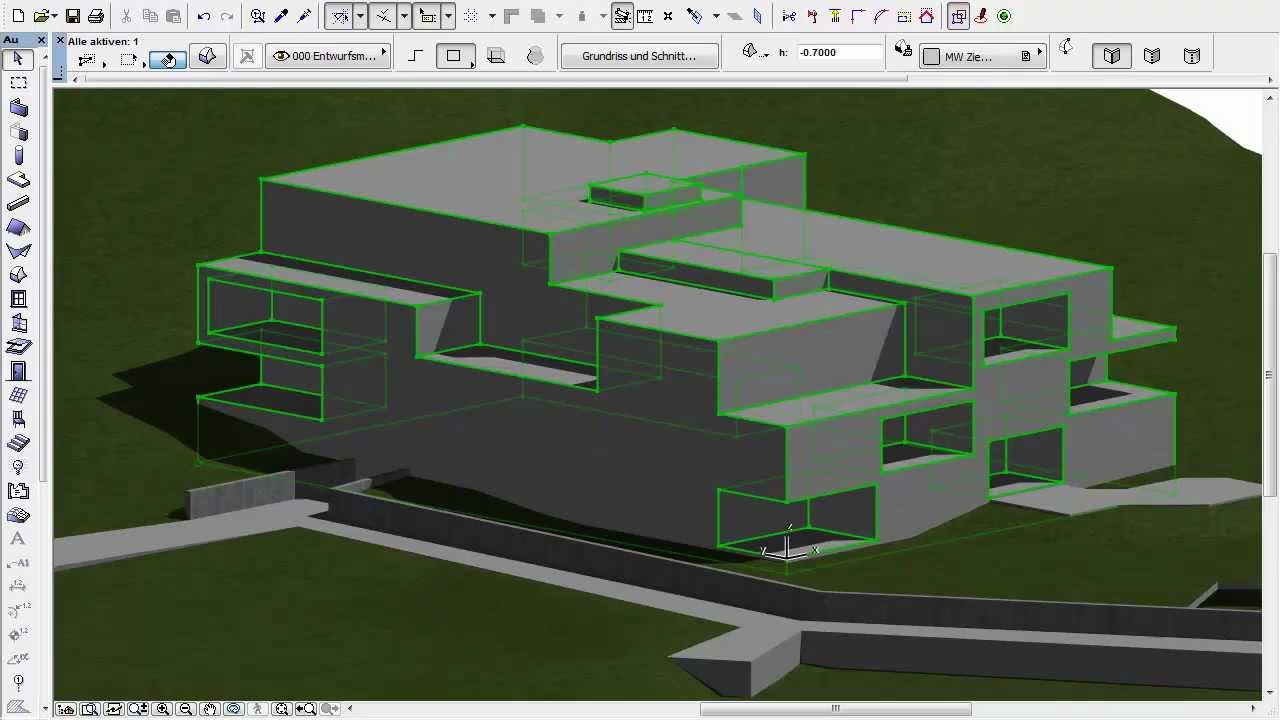Undo the last action
Screen dimensions: 1280x720
pyautogui.click(x=204, y=16)
